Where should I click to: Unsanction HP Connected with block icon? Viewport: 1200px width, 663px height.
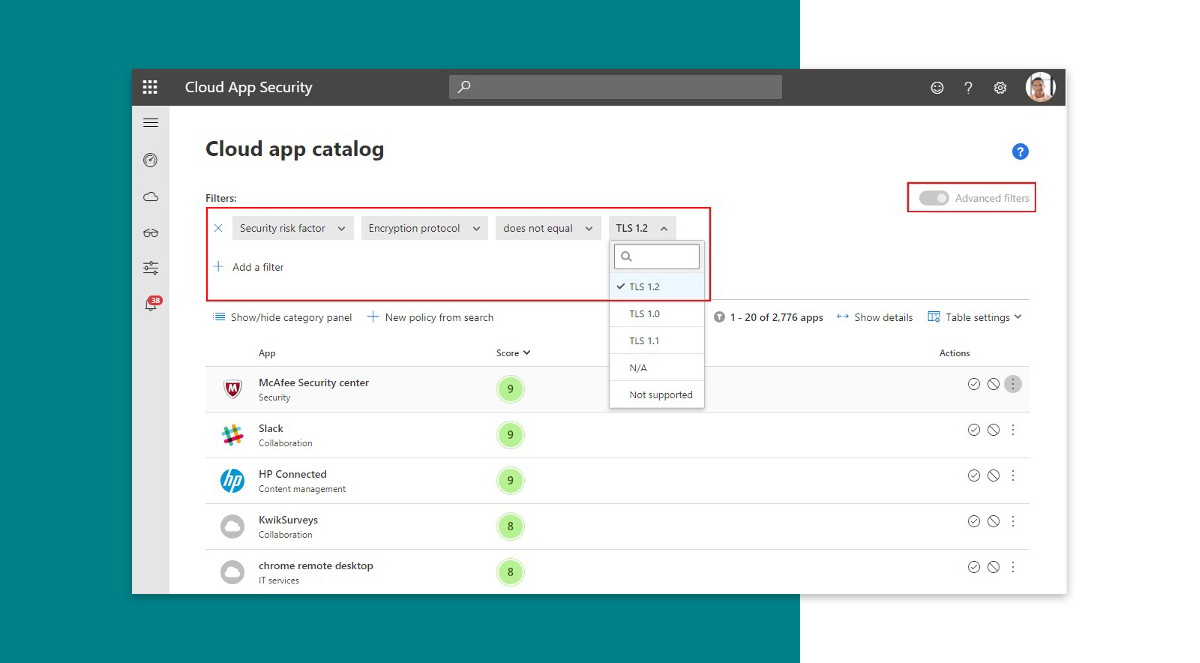(x=993, y=476)
